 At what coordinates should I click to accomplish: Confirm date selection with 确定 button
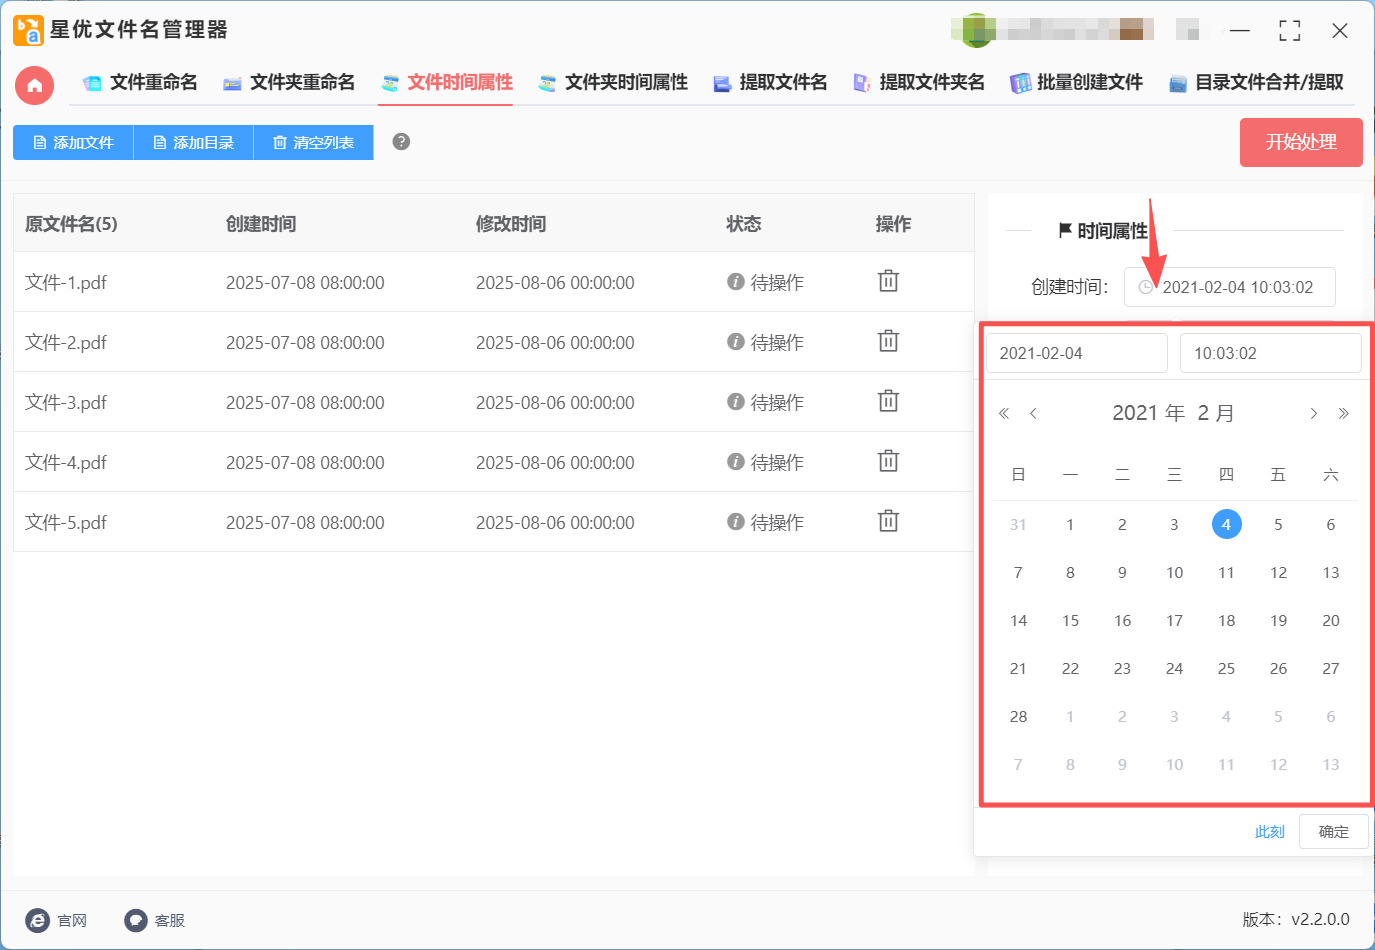(x=1333, y=832)
